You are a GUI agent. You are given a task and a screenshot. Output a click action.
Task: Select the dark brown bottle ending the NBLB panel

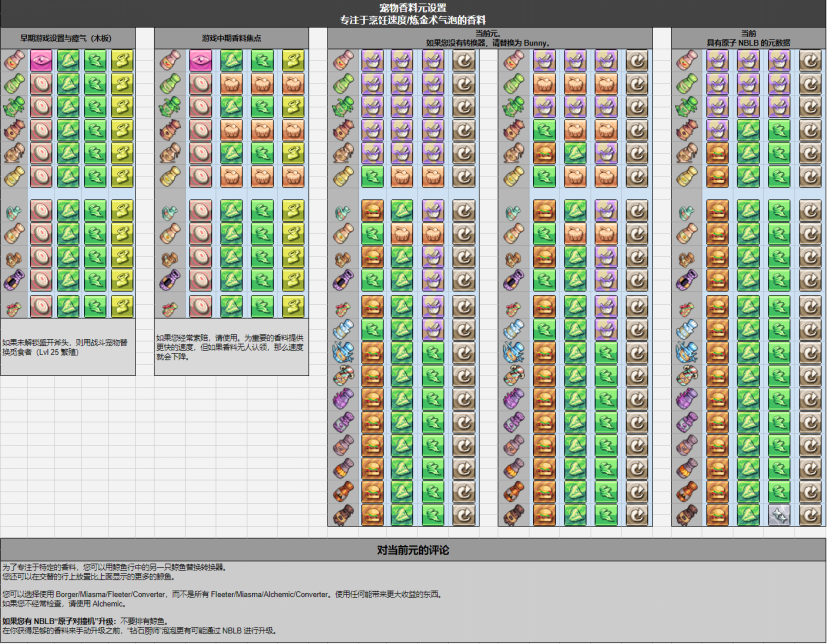tap(687, 515)
